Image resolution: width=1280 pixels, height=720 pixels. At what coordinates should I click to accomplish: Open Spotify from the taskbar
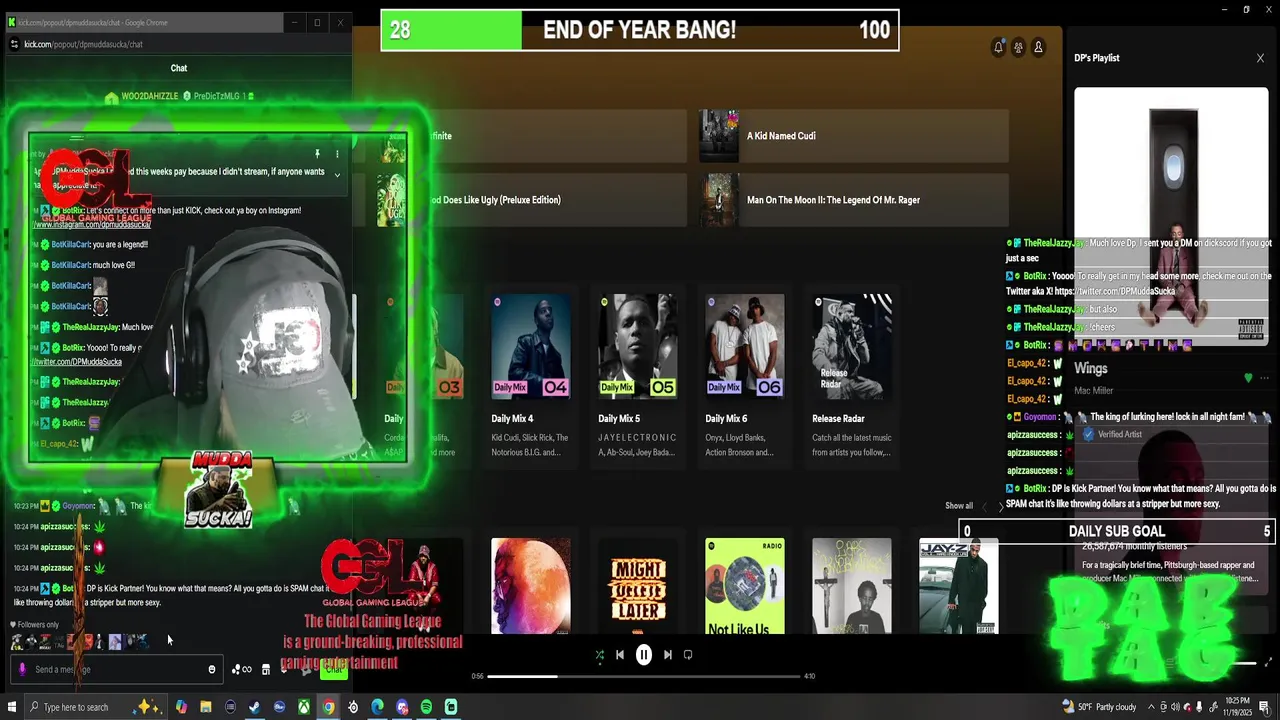tap(426, 707)
